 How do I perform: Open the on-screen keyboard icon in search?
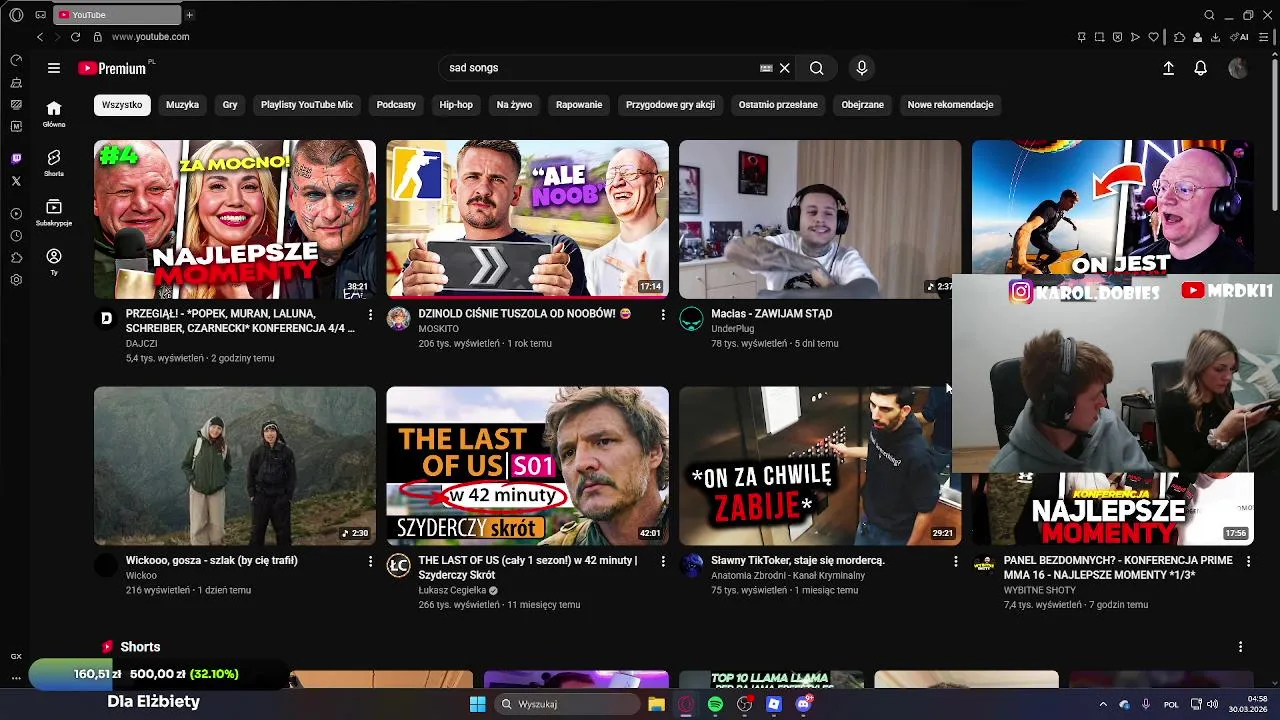[x=766, y=68]
